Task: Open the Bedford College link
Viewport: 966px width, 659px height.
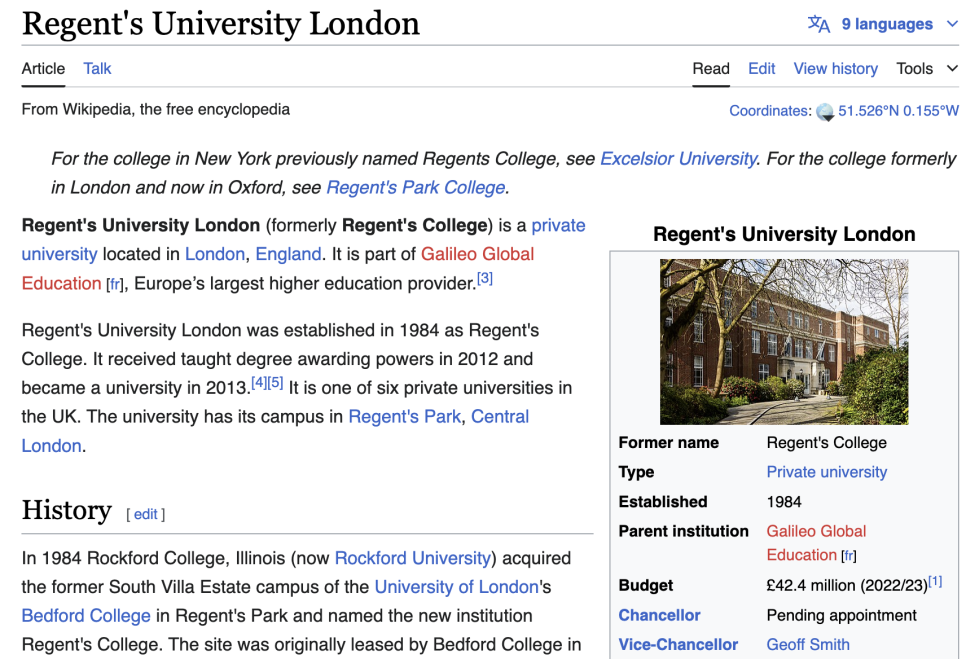Action: pos(86,617)
